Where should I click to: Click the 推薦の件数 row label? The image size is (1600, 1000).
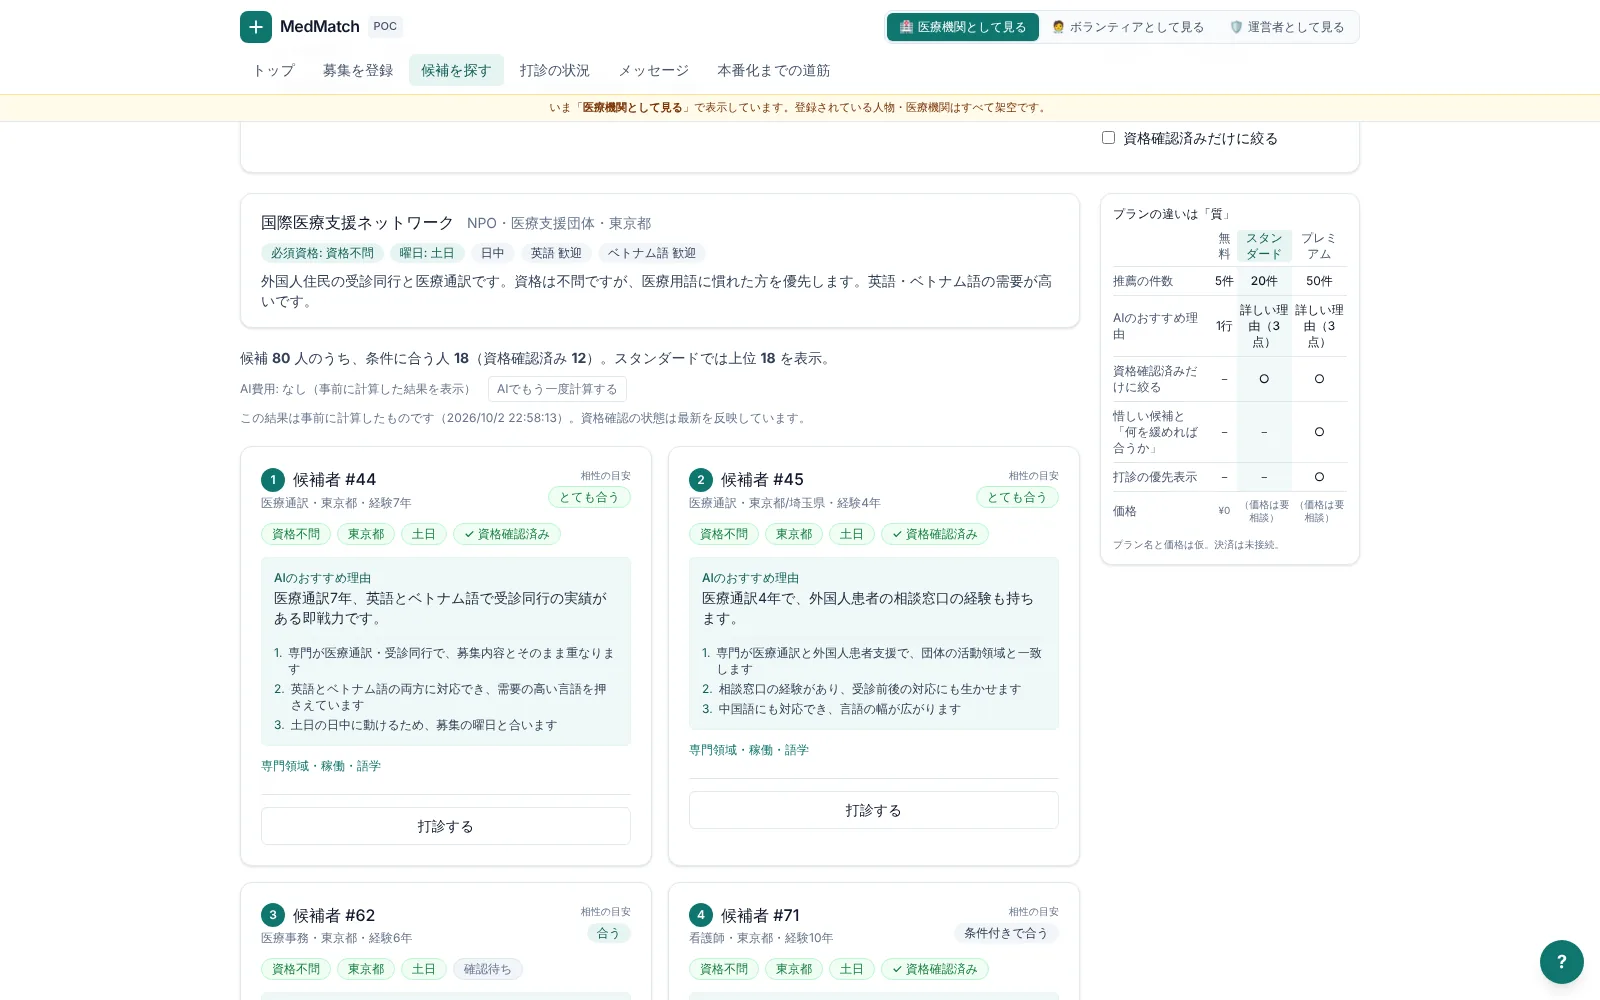tap(1143, 281)
